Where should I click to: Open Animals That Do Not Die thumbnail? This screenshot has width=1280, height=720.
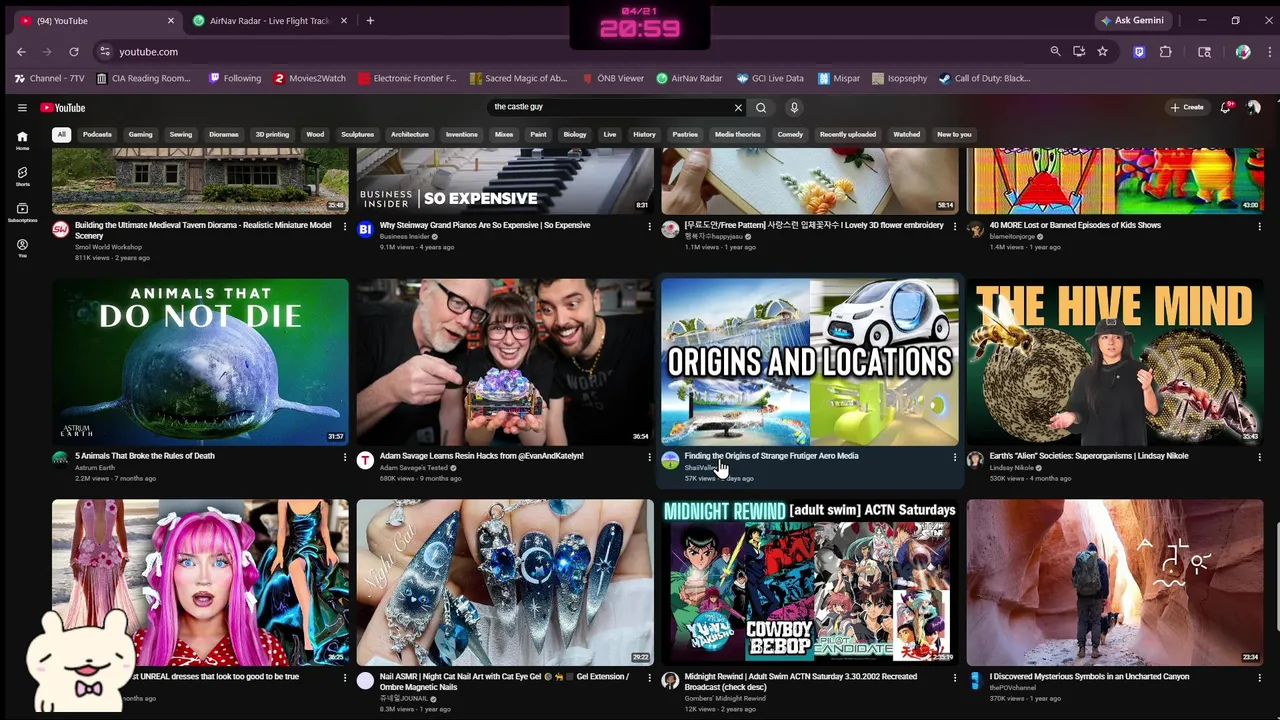pyautogui.click(x=200, y=362)
